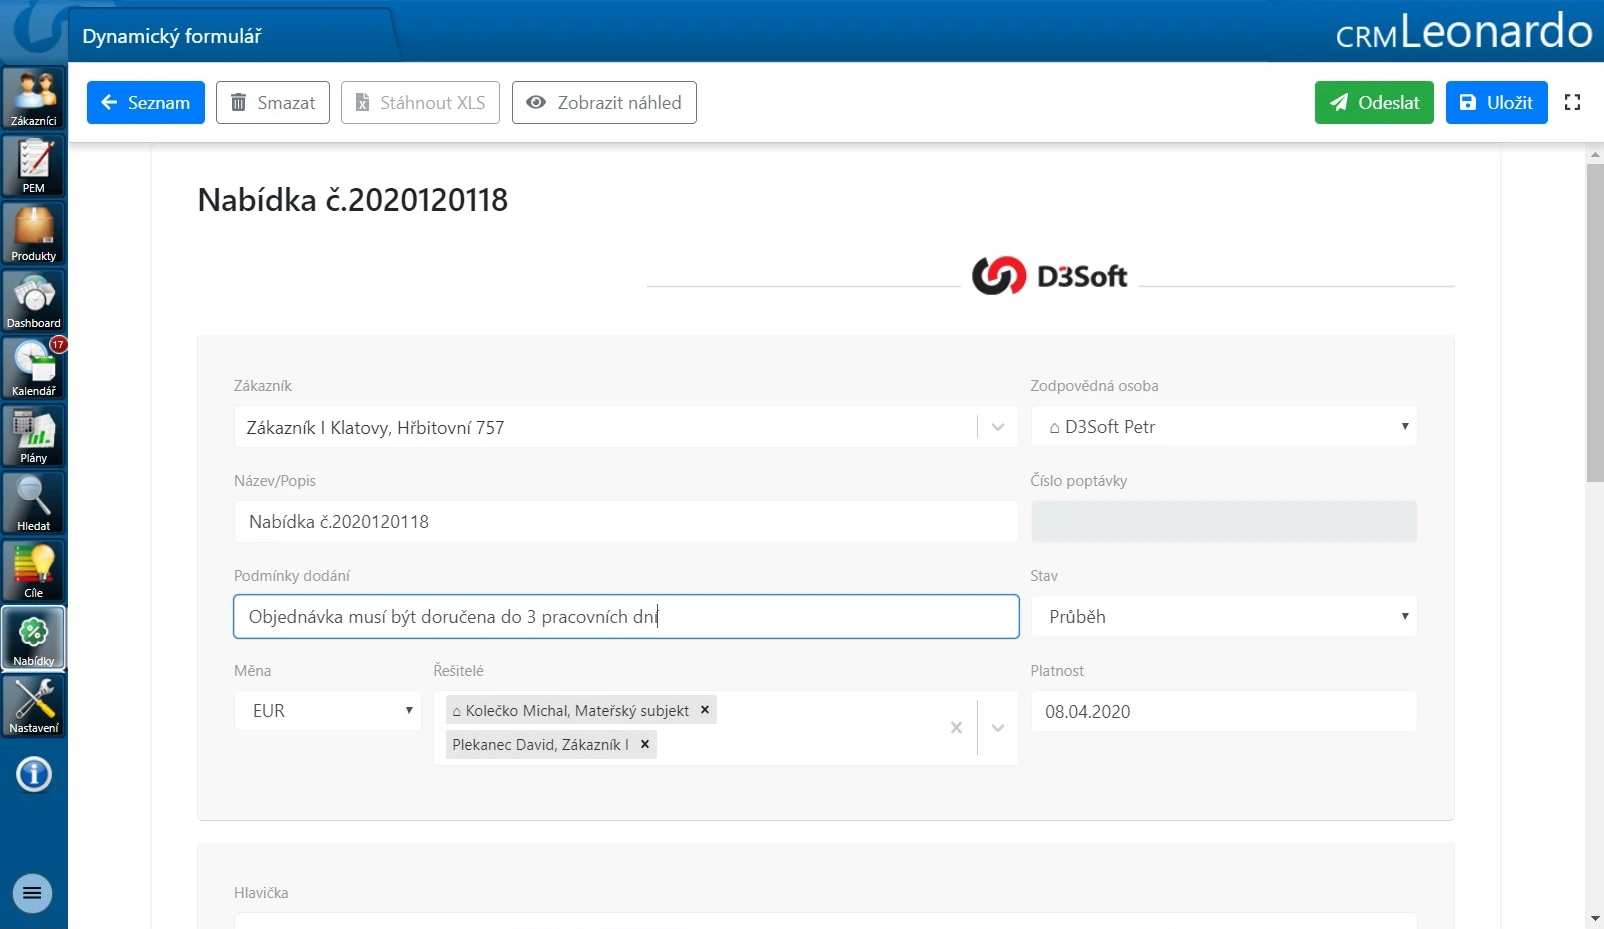Open the Produkty sidebar icon
1604x929 pixels.
(x=34, y=233)
